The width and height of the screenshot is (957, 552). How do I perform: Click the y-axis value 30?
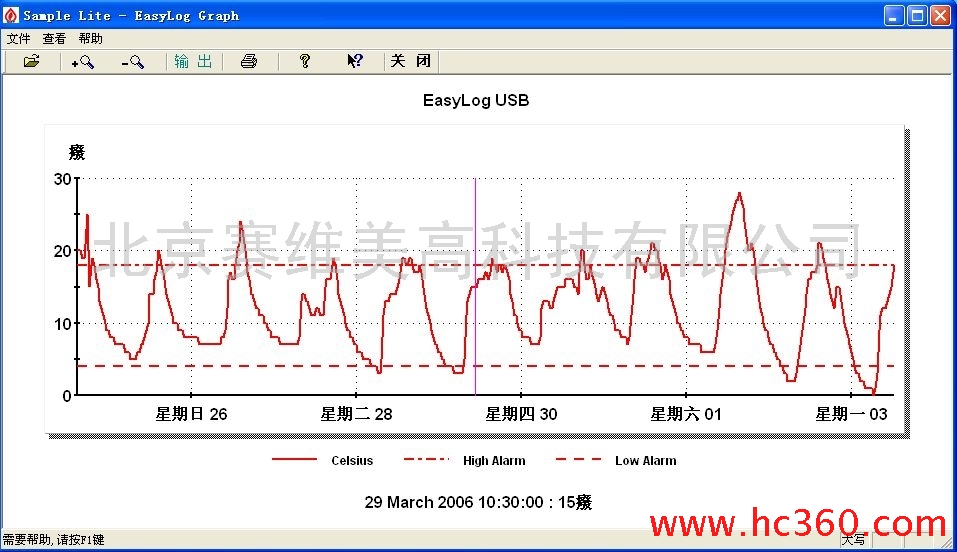[x=62, y=179]
